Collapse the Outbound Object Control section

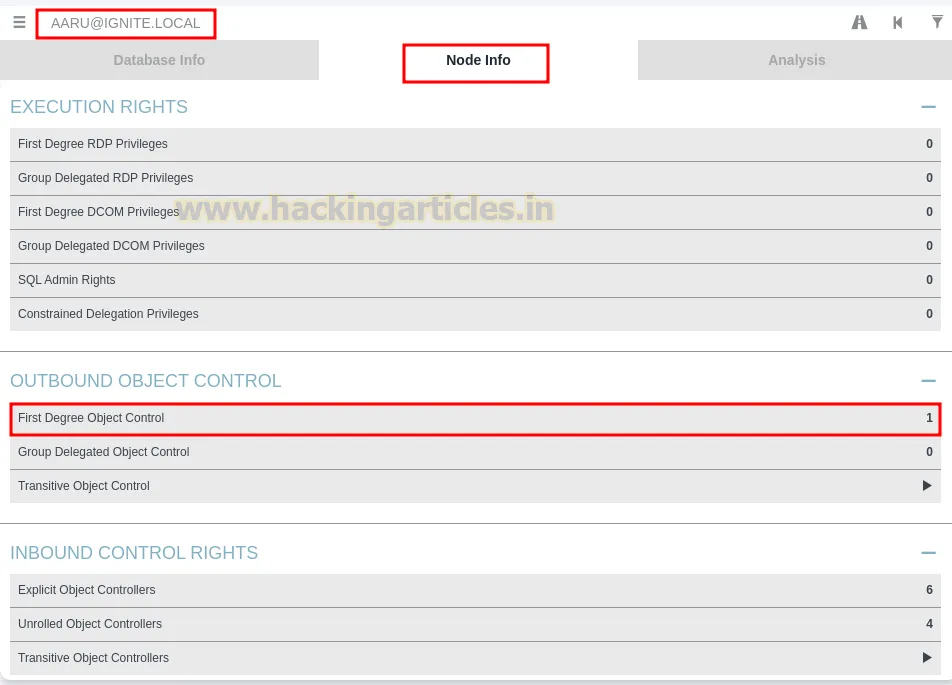coord(928,381)
